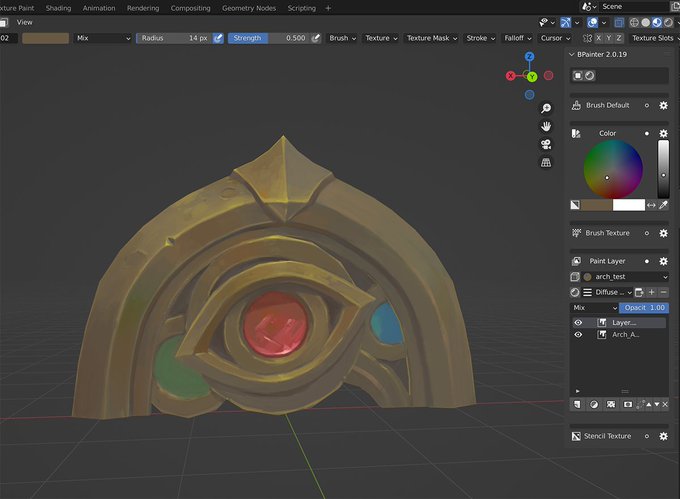Viewport: 680px width, 499px height.
Task: Open the arch_test material dropdown
Action: [x=625, y=277]
